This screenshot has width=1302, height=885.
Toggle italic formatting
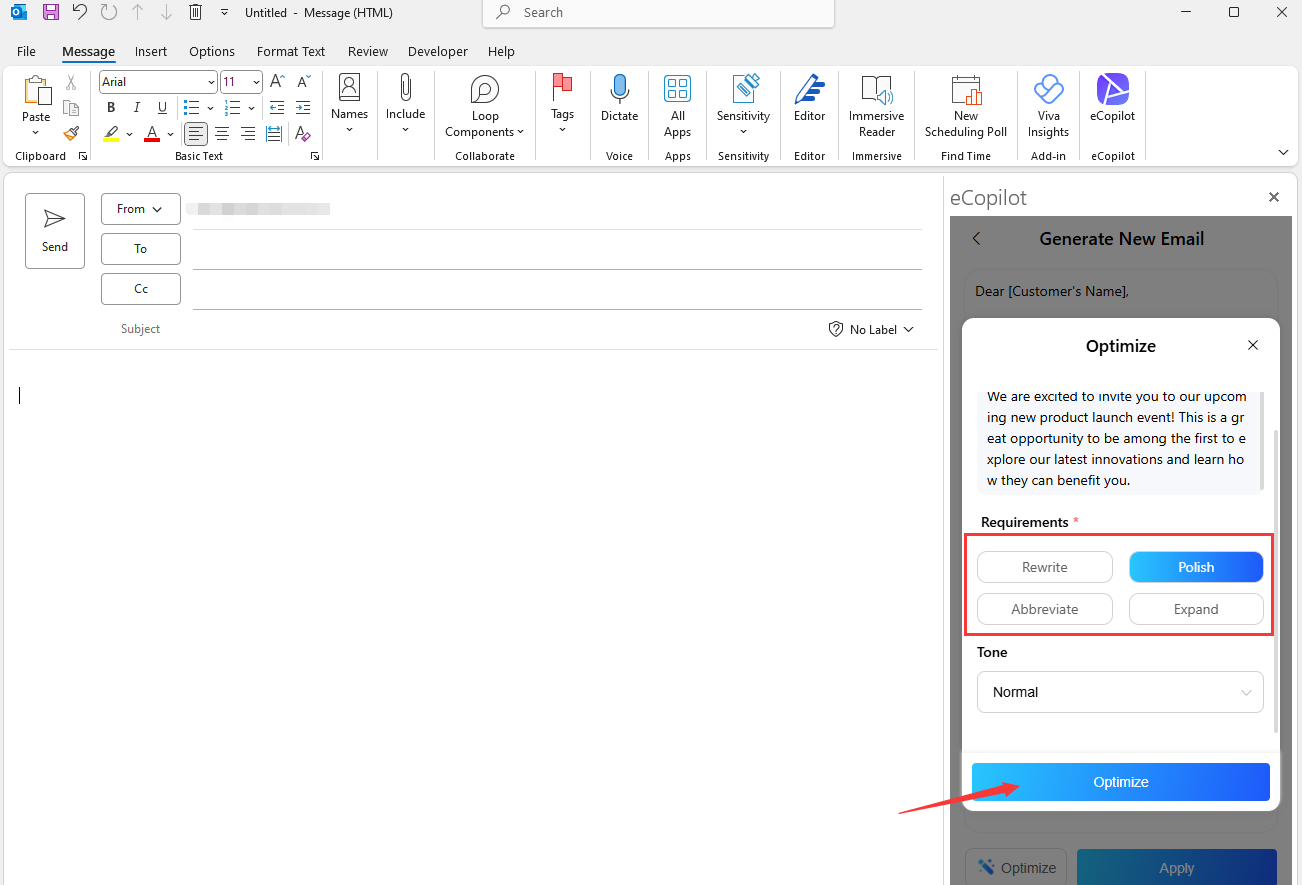136,107
